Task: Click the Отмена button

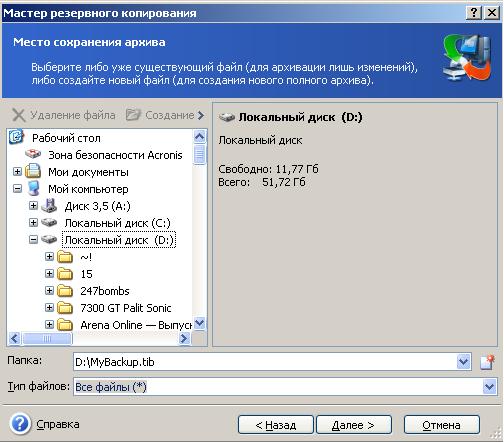Action: [442, 425]
